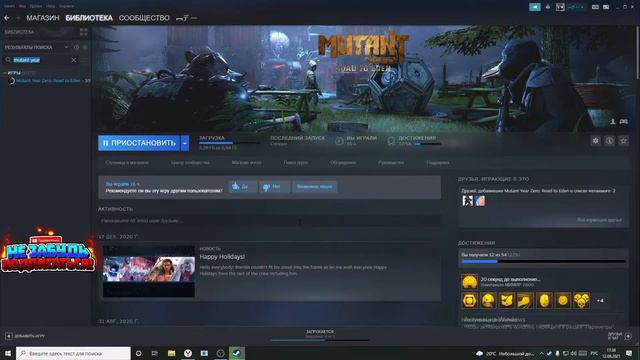
Task: Pause download with ПРИОСТАНОВИТЬ button
Action: pyautogui.click(x=139, y=143)
